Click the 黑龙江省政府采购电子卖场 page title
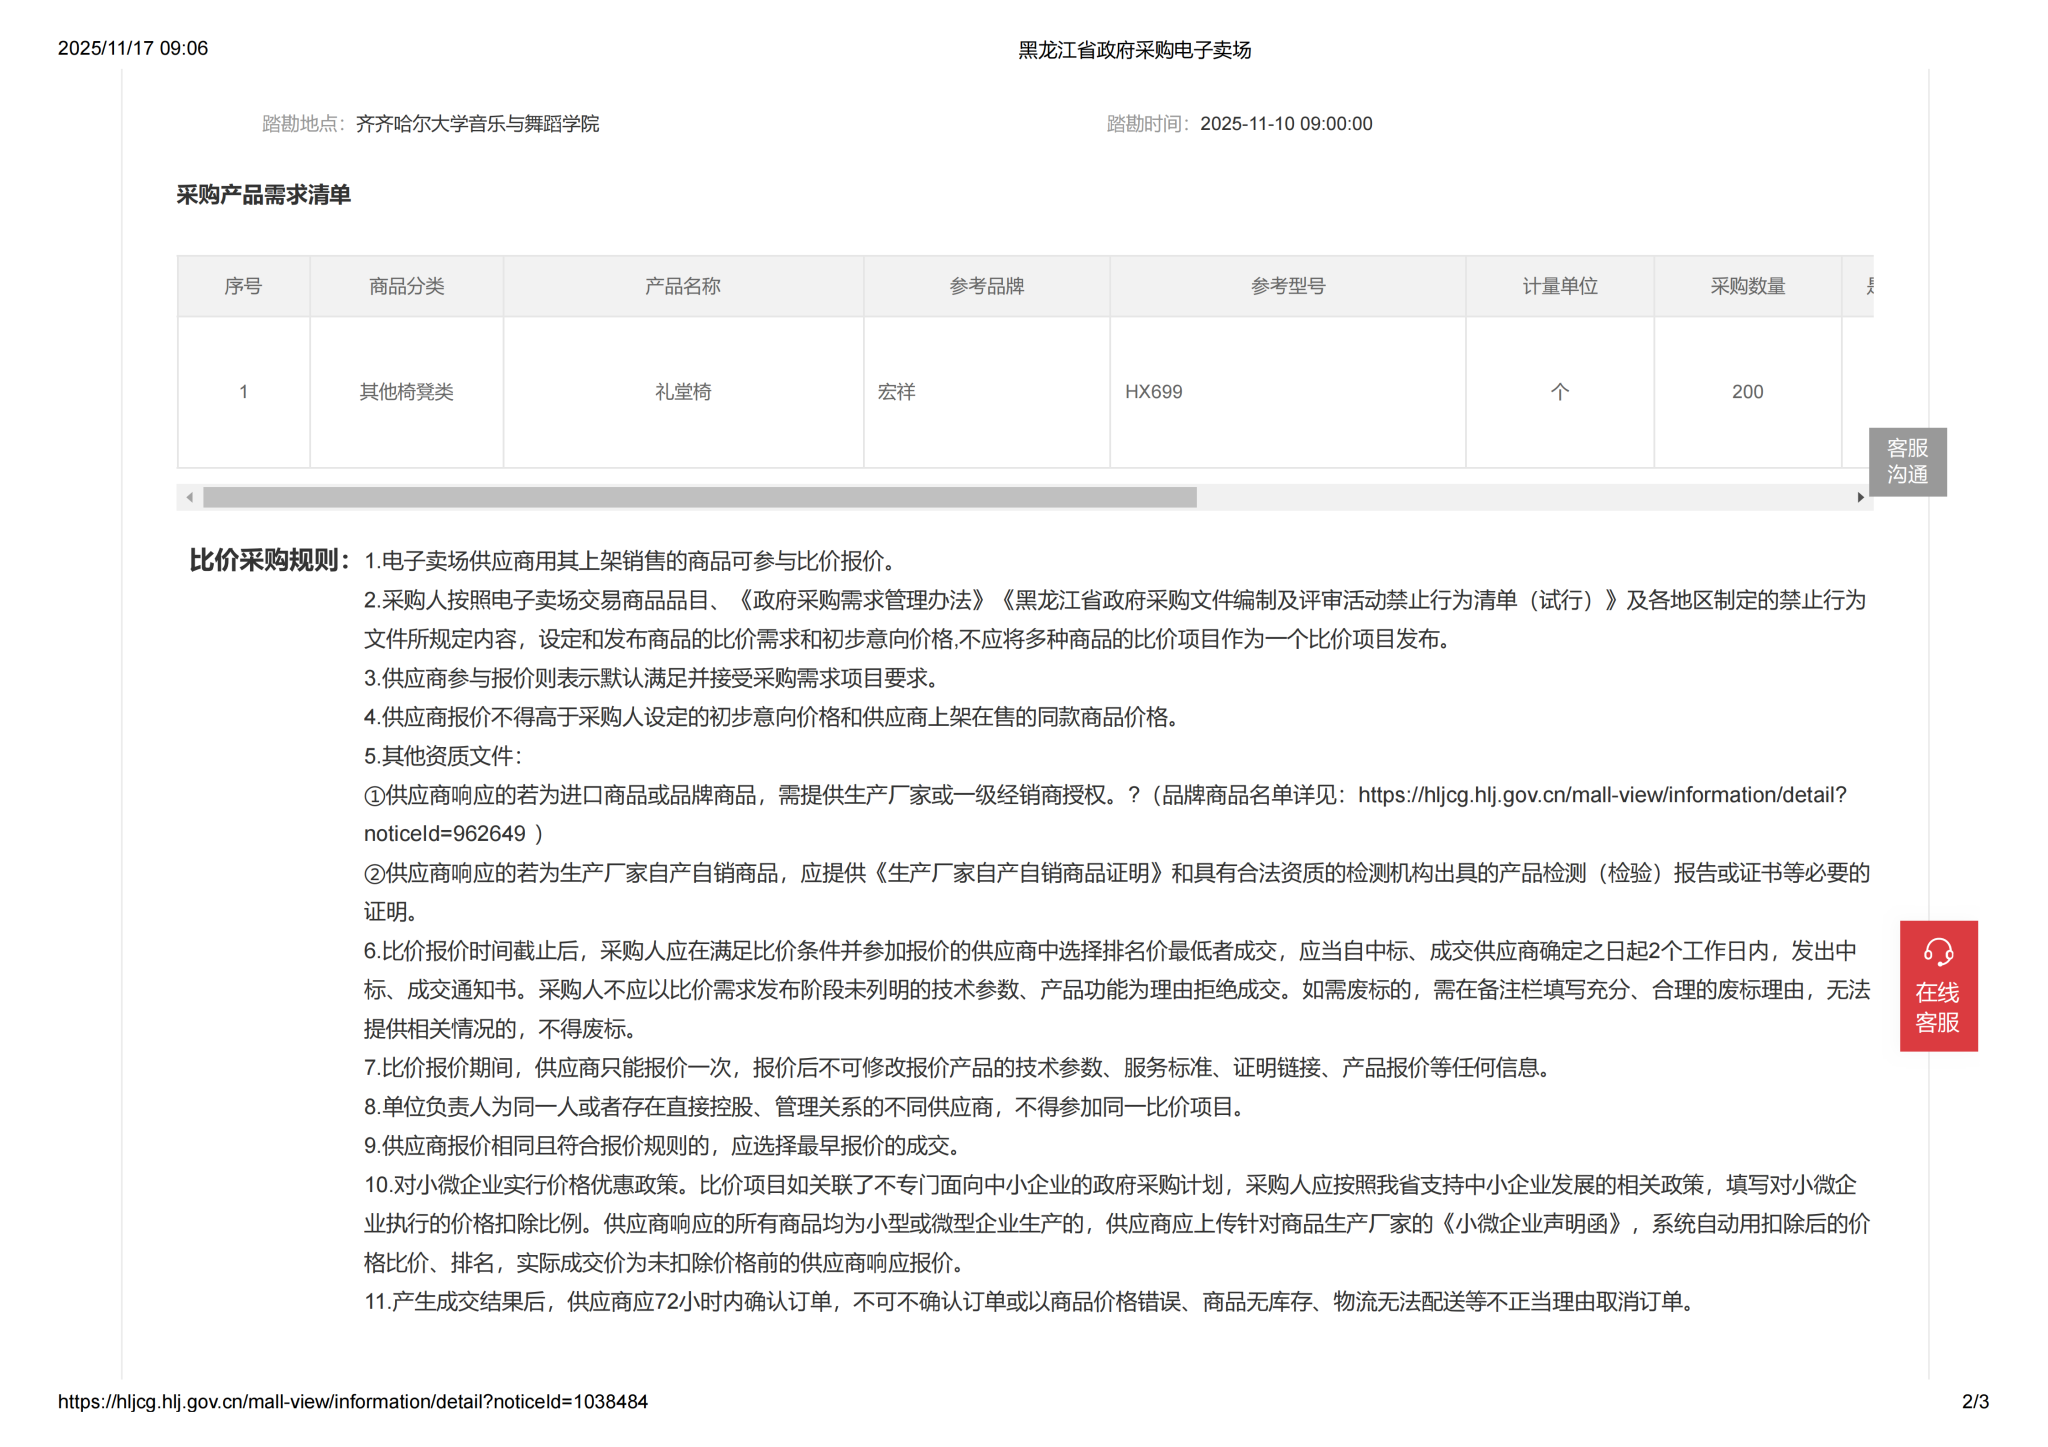2048x1447 pixels. point(1134,50)
